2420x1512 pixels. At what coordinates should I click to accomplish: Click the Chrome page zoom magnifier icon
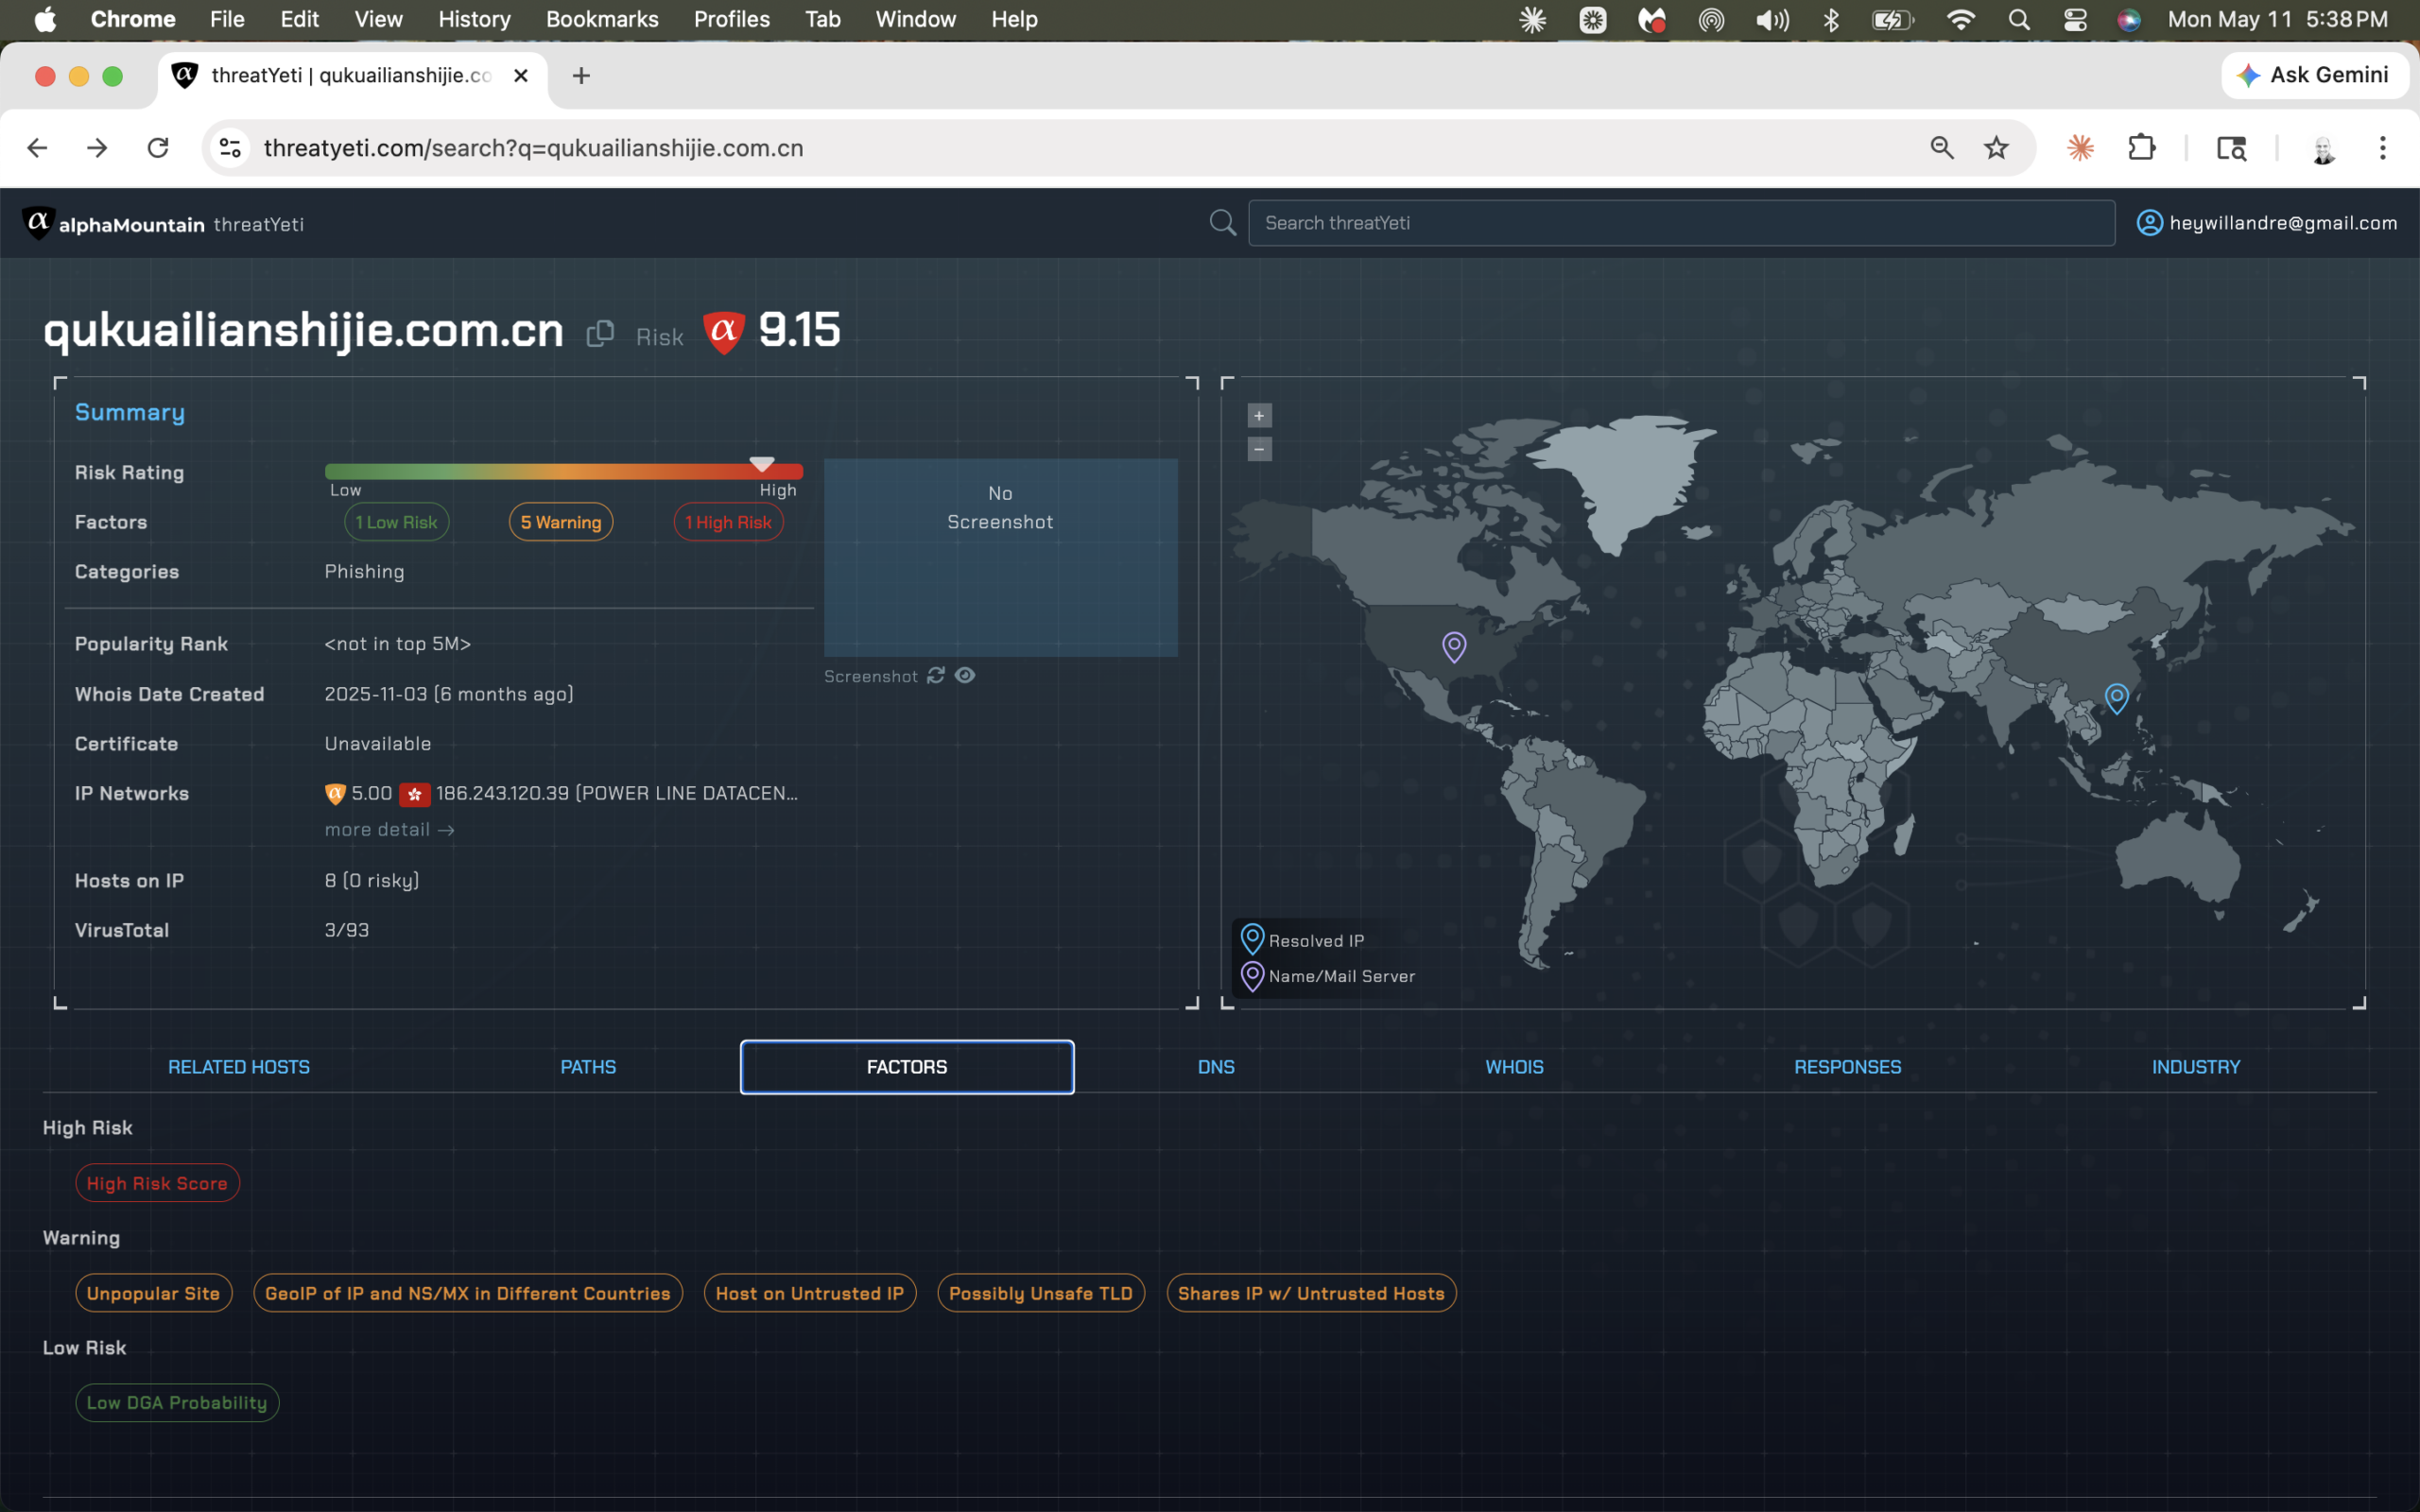point(1942,148)
